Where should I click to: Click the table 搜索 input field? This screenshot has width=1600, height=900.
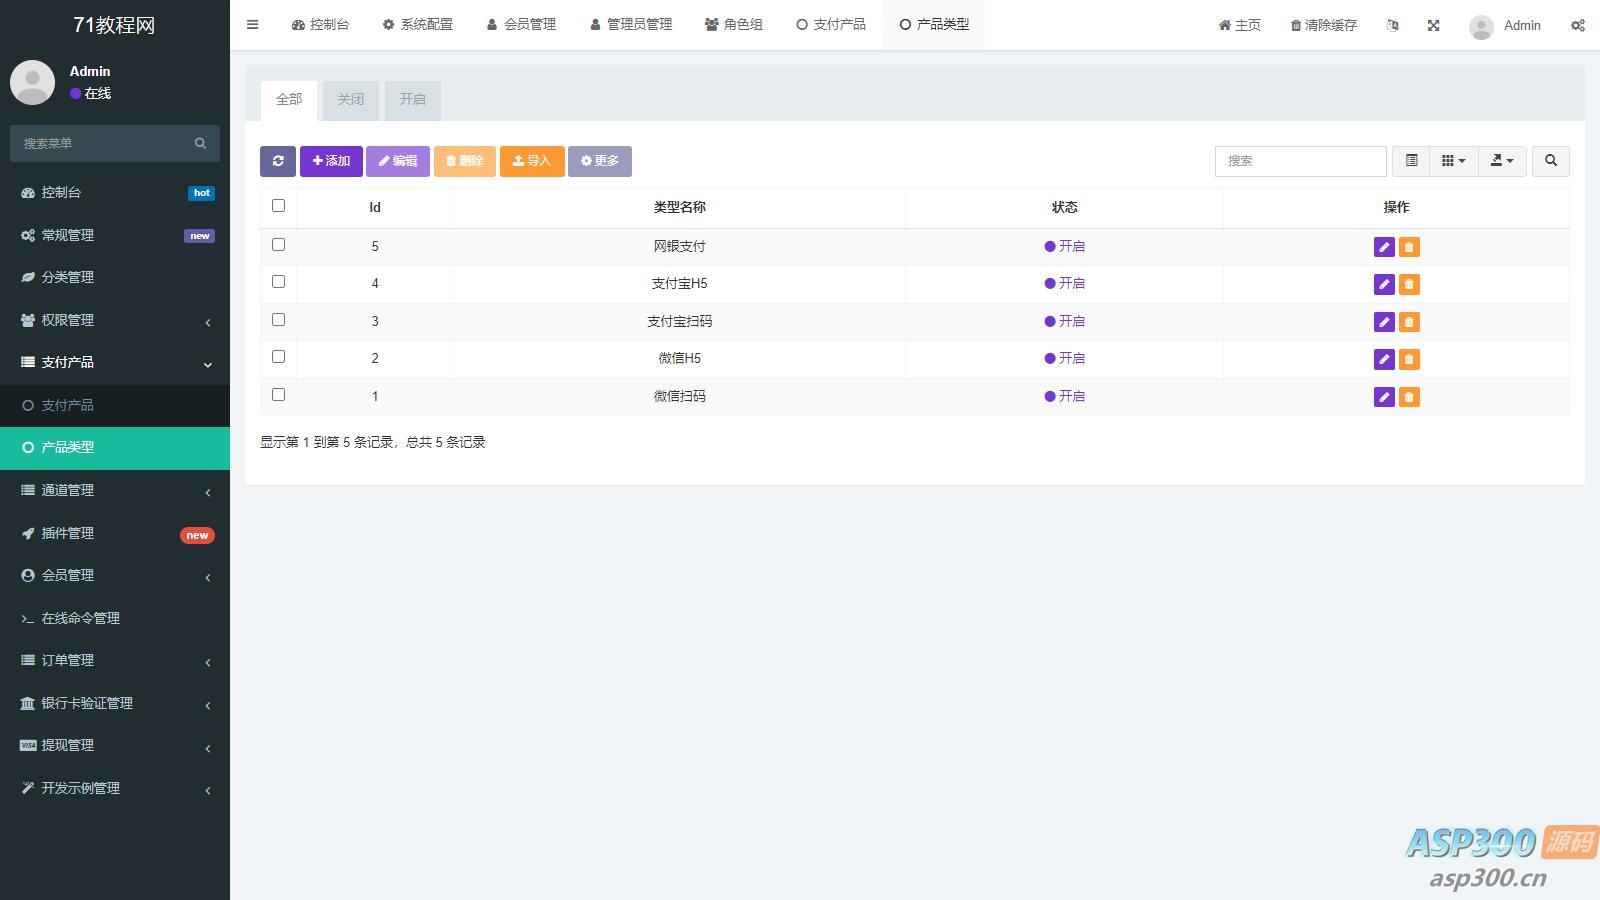[x=1300, y=161]
